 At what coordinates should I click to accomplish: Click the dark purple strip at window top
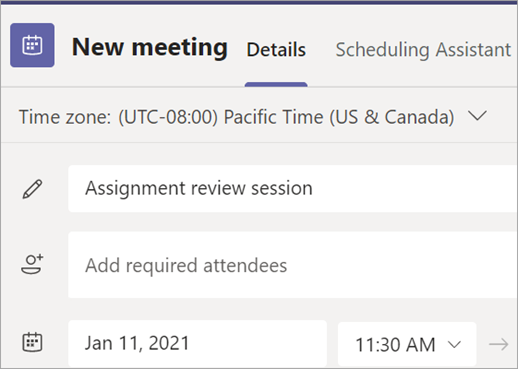pyautogui.click(x=259, y=2)
